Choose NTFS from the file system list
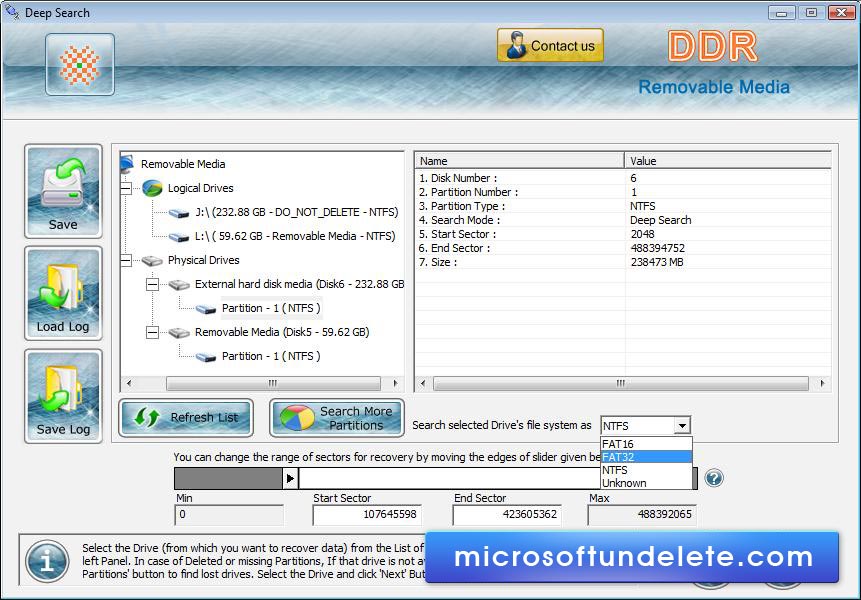Viewport: 861px width, 600px height. tap(646, 470)
